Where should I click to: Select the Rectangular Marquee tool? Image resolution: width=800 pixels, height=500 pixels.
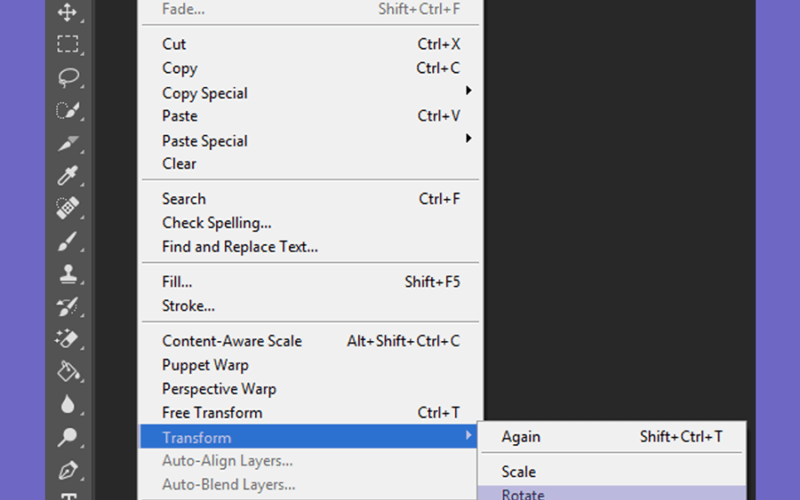68,44
